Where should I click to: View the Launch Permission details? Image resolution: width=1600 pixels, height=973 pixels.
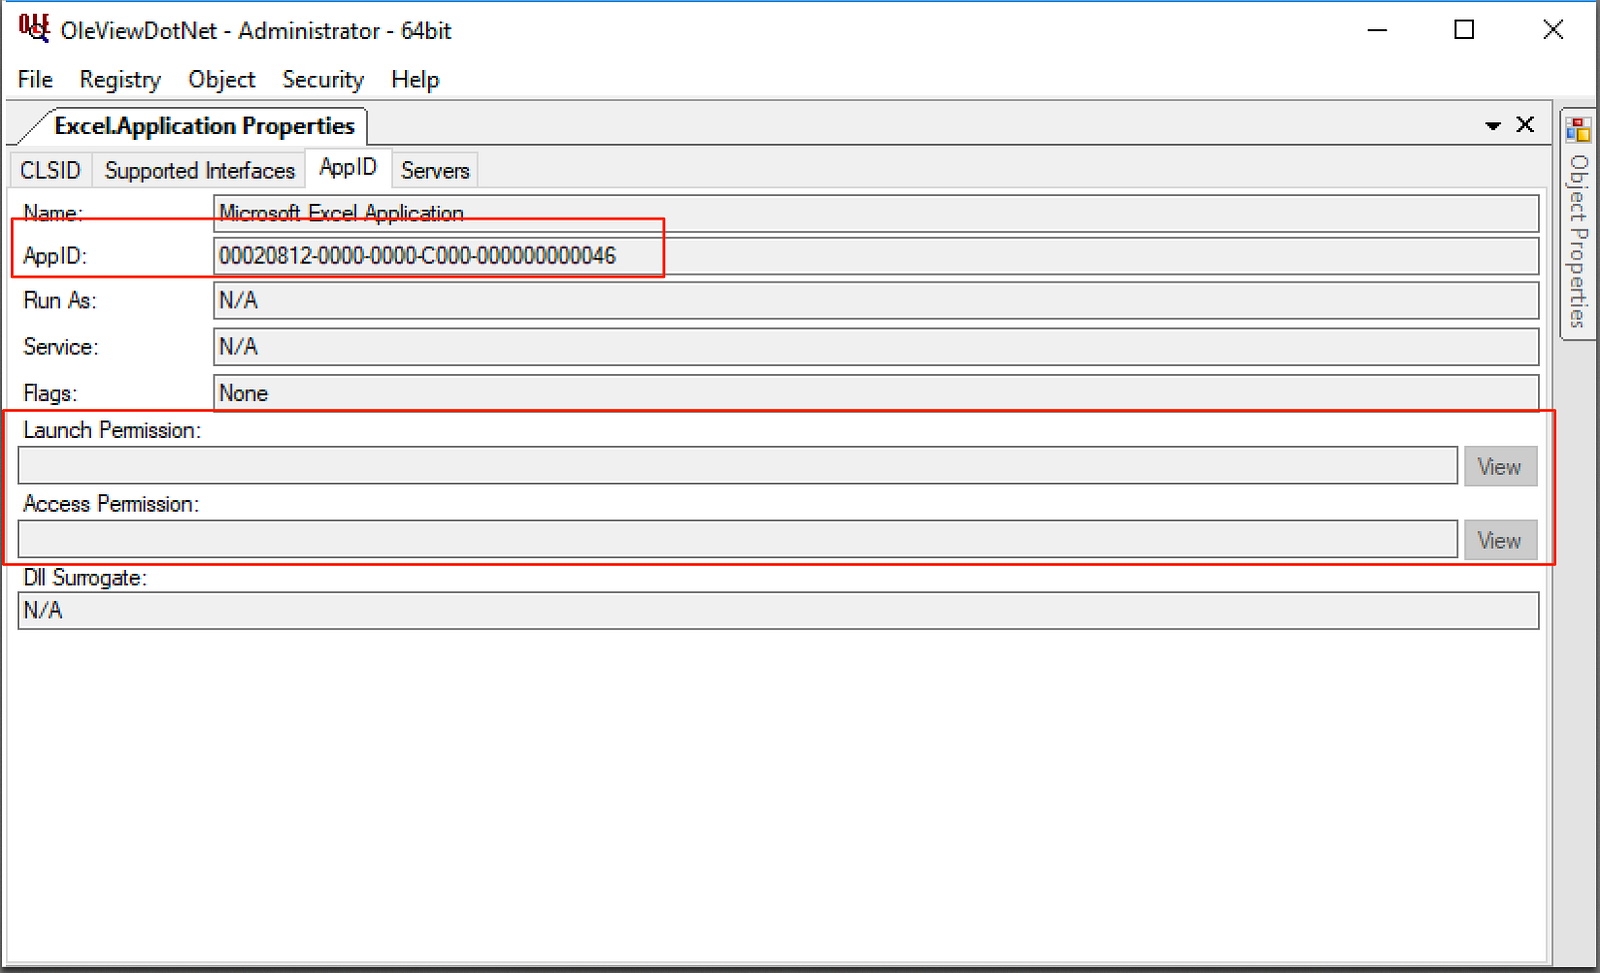tap(1500, 466)
